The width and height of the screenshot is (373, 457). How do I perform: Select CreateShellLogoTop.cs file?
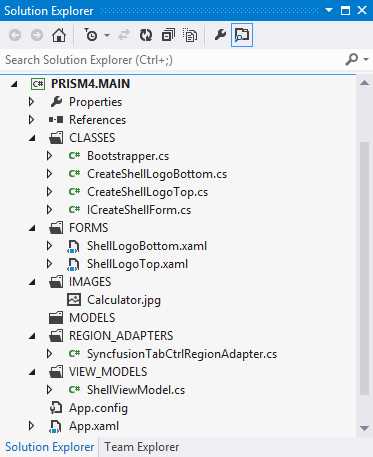pyautogui.click(x=147, y=192)
